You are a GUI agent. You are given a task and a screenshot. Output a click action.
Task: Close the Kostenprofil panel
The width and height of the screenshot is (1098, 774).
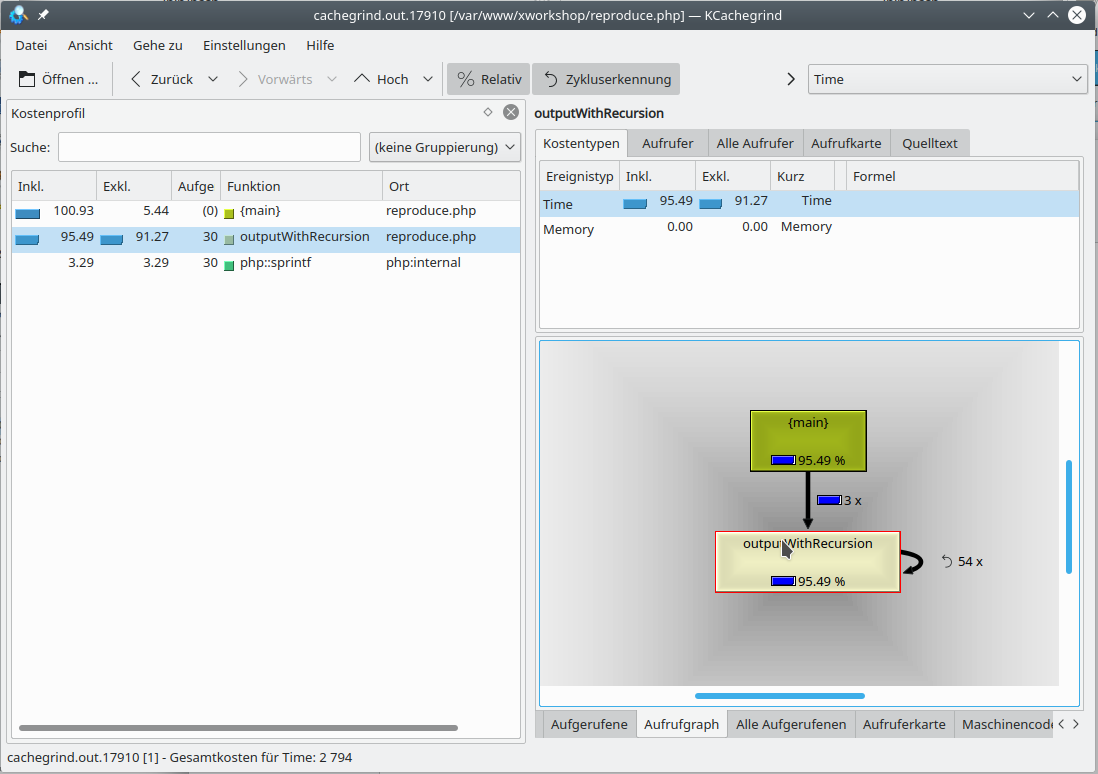(x=511, y=112)
